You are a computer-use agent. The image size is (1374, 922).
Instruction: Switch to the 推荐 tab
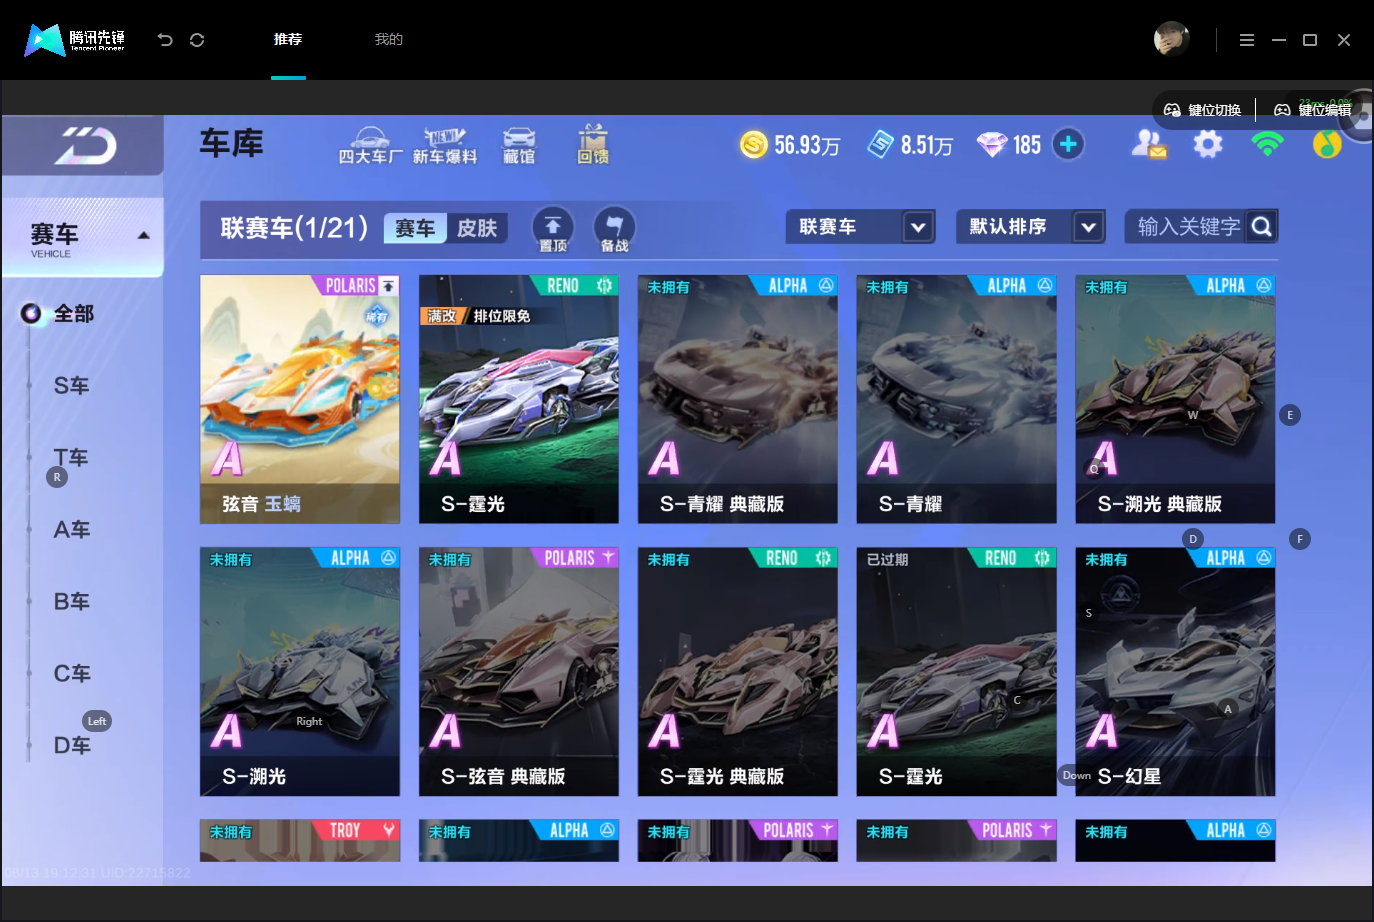288,40
